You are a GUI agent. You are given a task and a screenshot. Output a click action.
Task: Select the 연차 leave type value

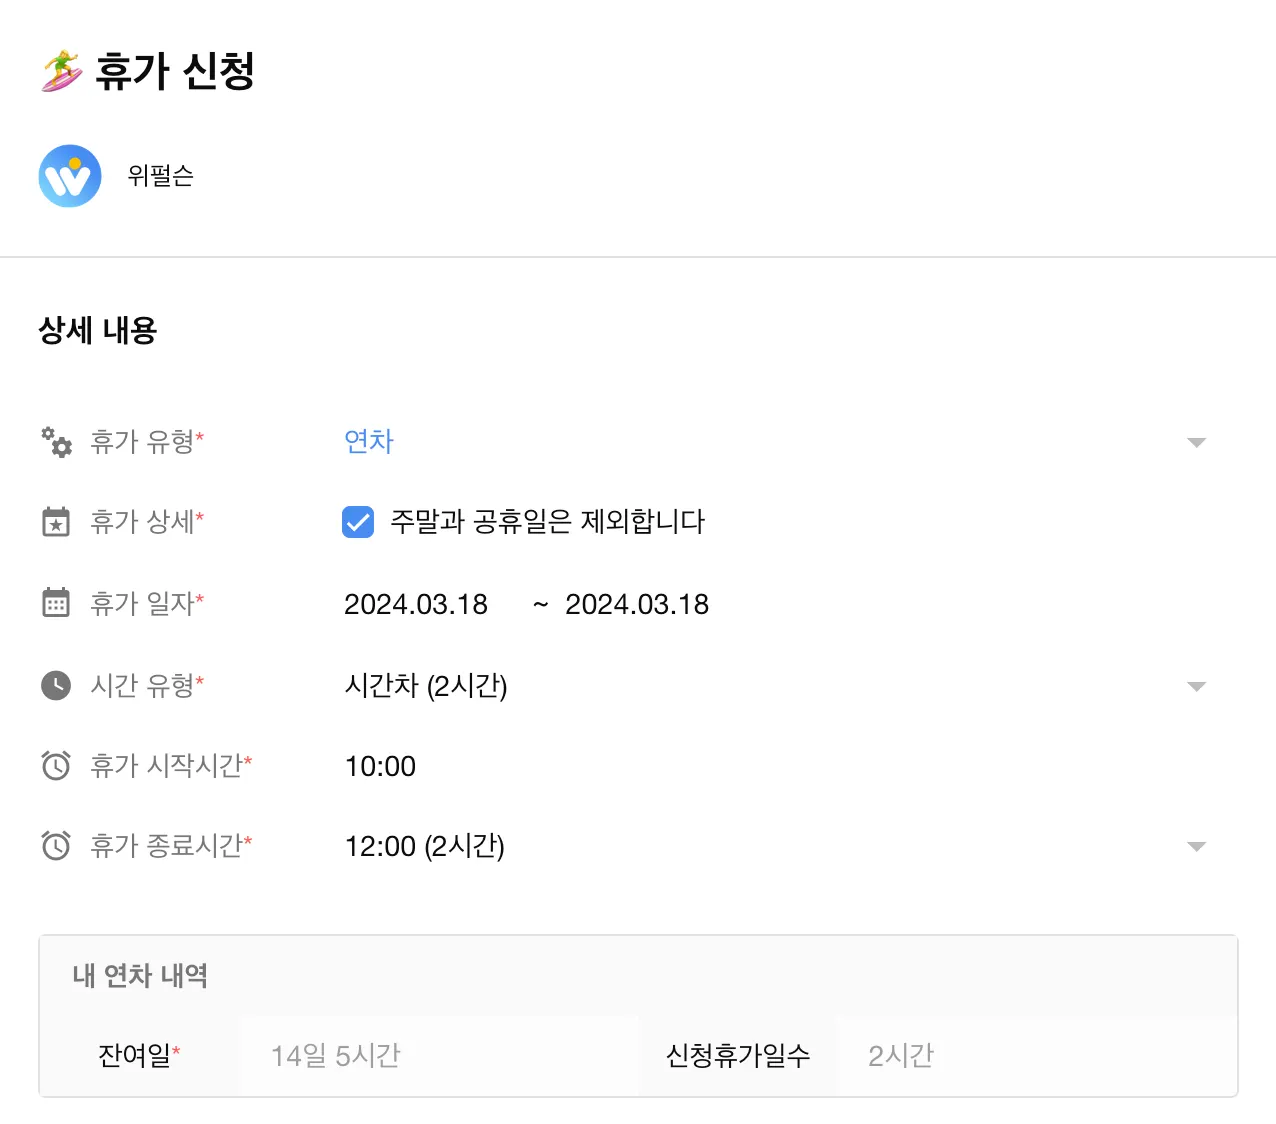pos(369,441)
